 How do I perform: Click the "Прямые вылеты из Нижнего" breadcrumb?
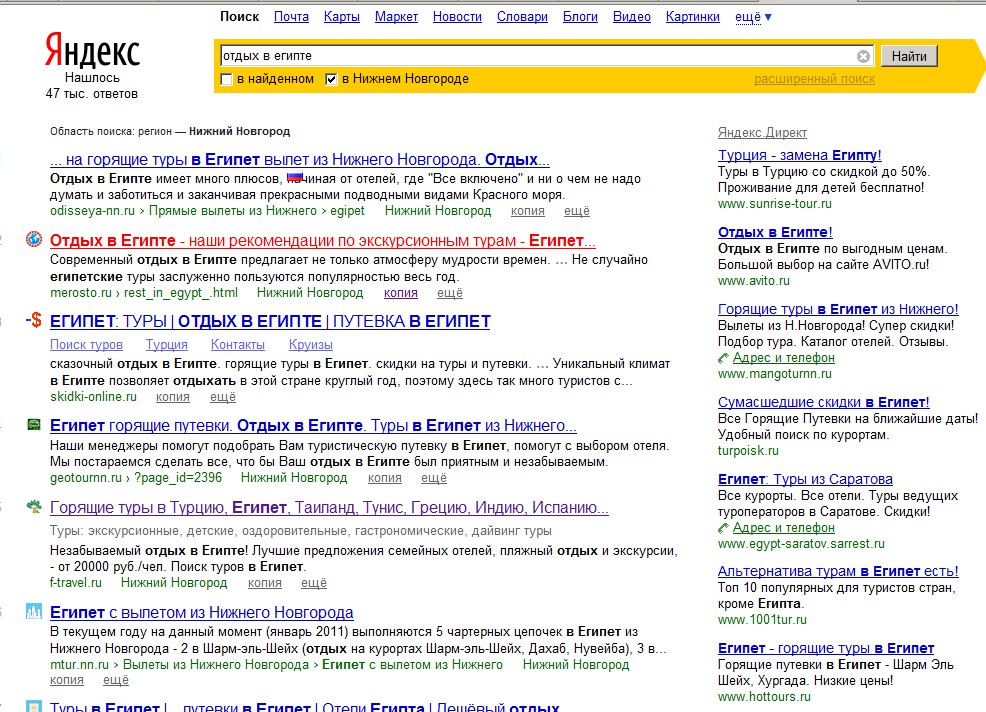(233, 211)
